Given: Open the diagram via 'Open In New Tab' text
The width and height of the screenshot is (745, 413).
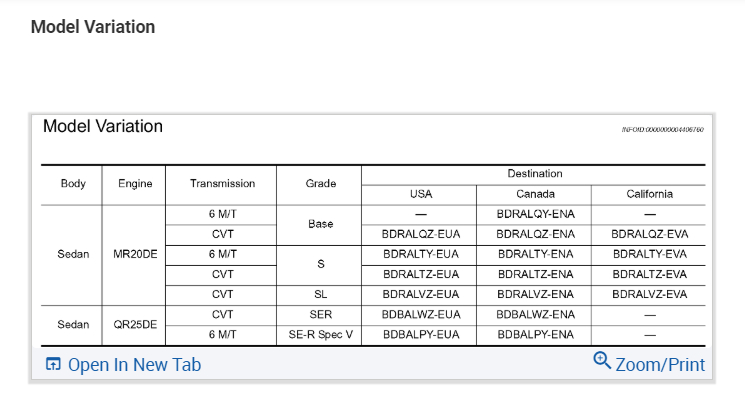Looking at the screenshot, I should pyautogui.click(x=134, y=365).
